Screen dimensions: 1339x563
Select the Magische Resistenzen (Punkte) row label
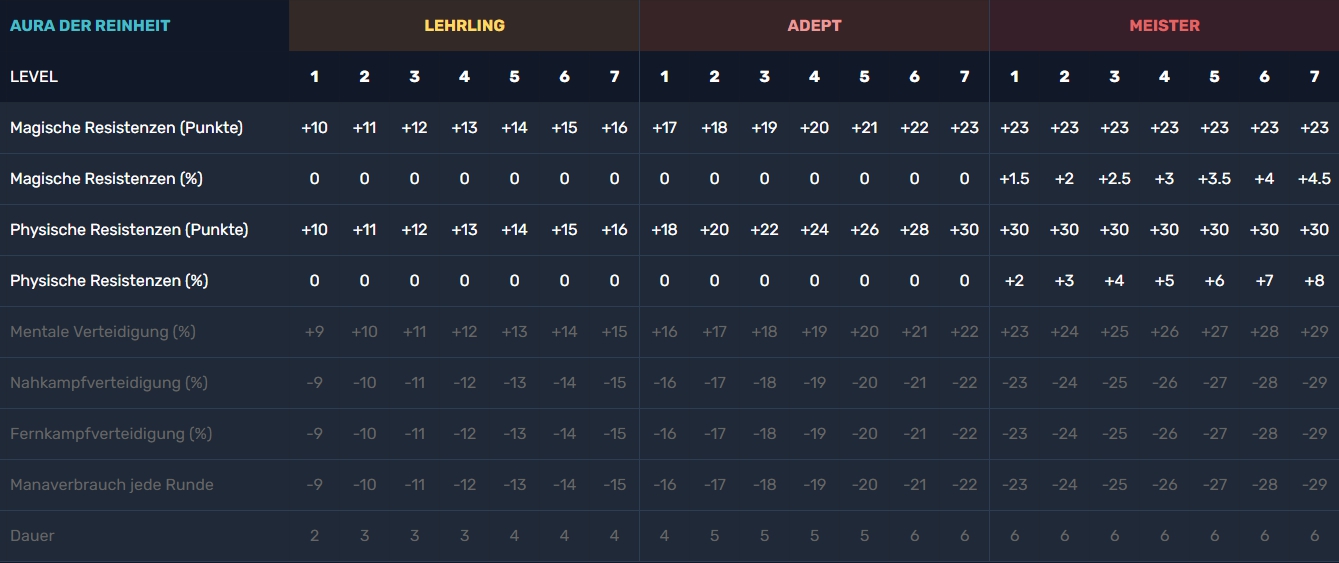tap(126, 128)
